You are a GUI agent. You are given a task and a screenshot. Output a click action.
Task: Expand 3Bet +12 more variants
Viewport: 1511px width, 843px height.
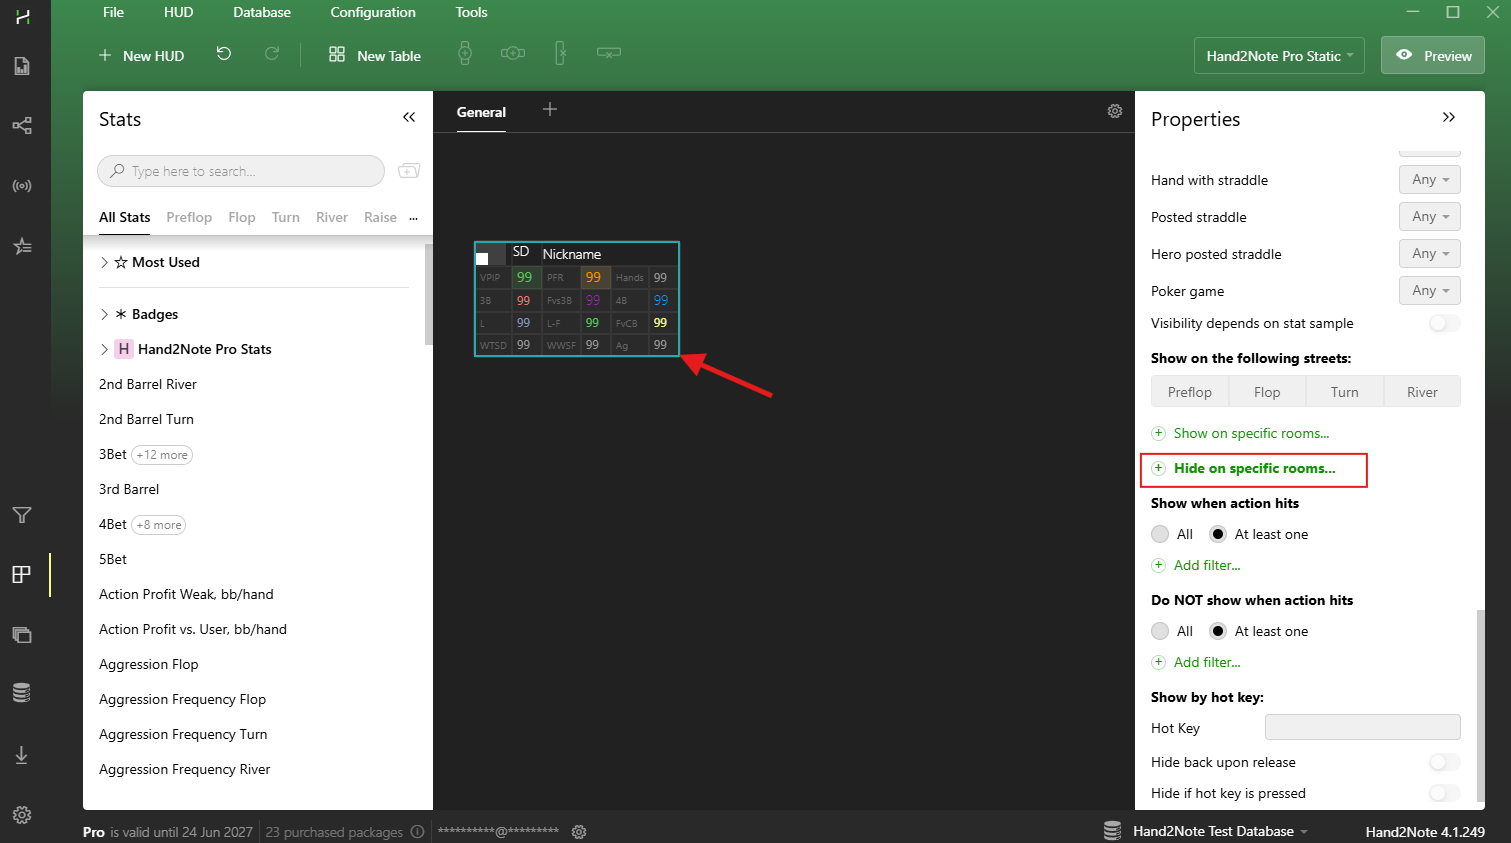[x=162, y=454]
